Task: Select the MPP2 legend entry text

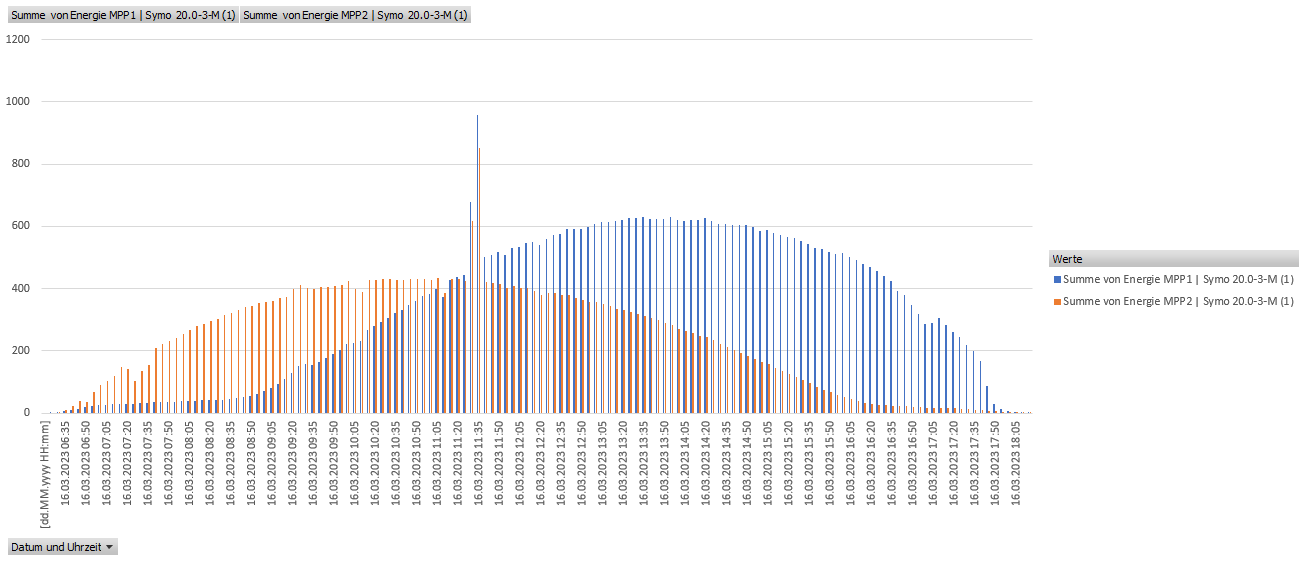Action: pyautogui.click(x=1178, y=301)
